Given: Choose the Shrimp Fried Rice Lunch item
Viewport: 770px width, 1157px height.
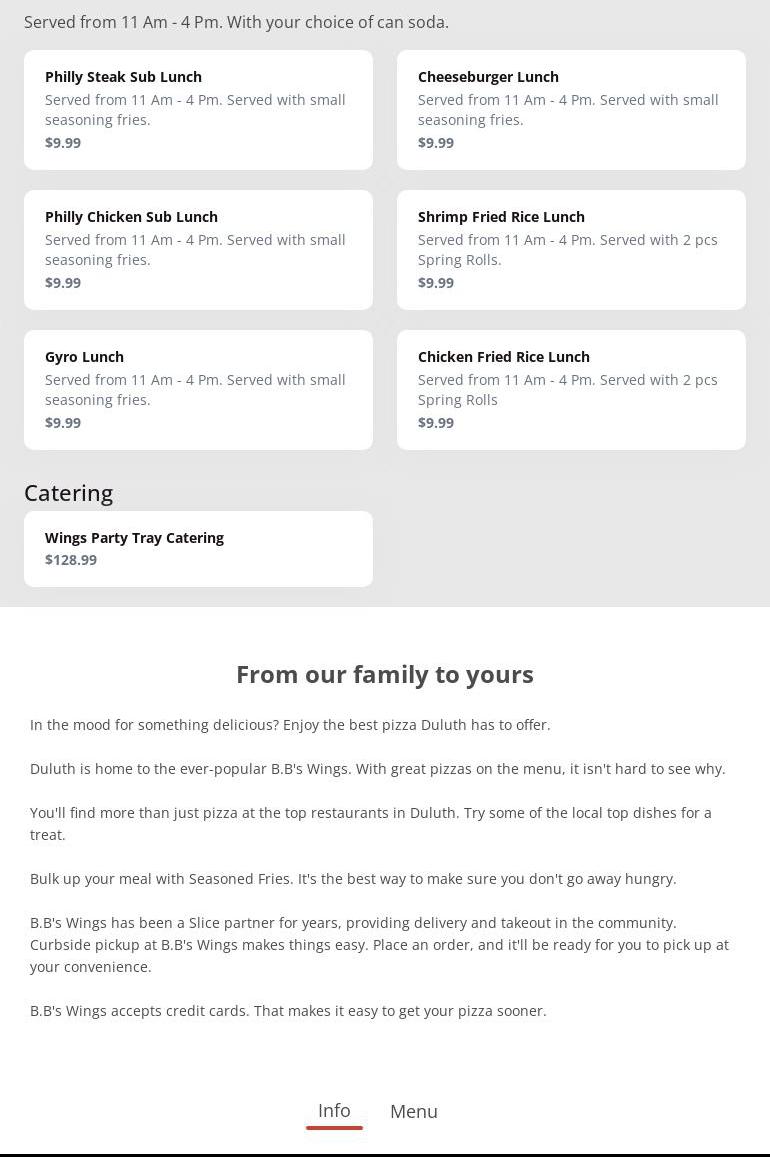Looking at the screenshot, I should (x=571, y=250).
